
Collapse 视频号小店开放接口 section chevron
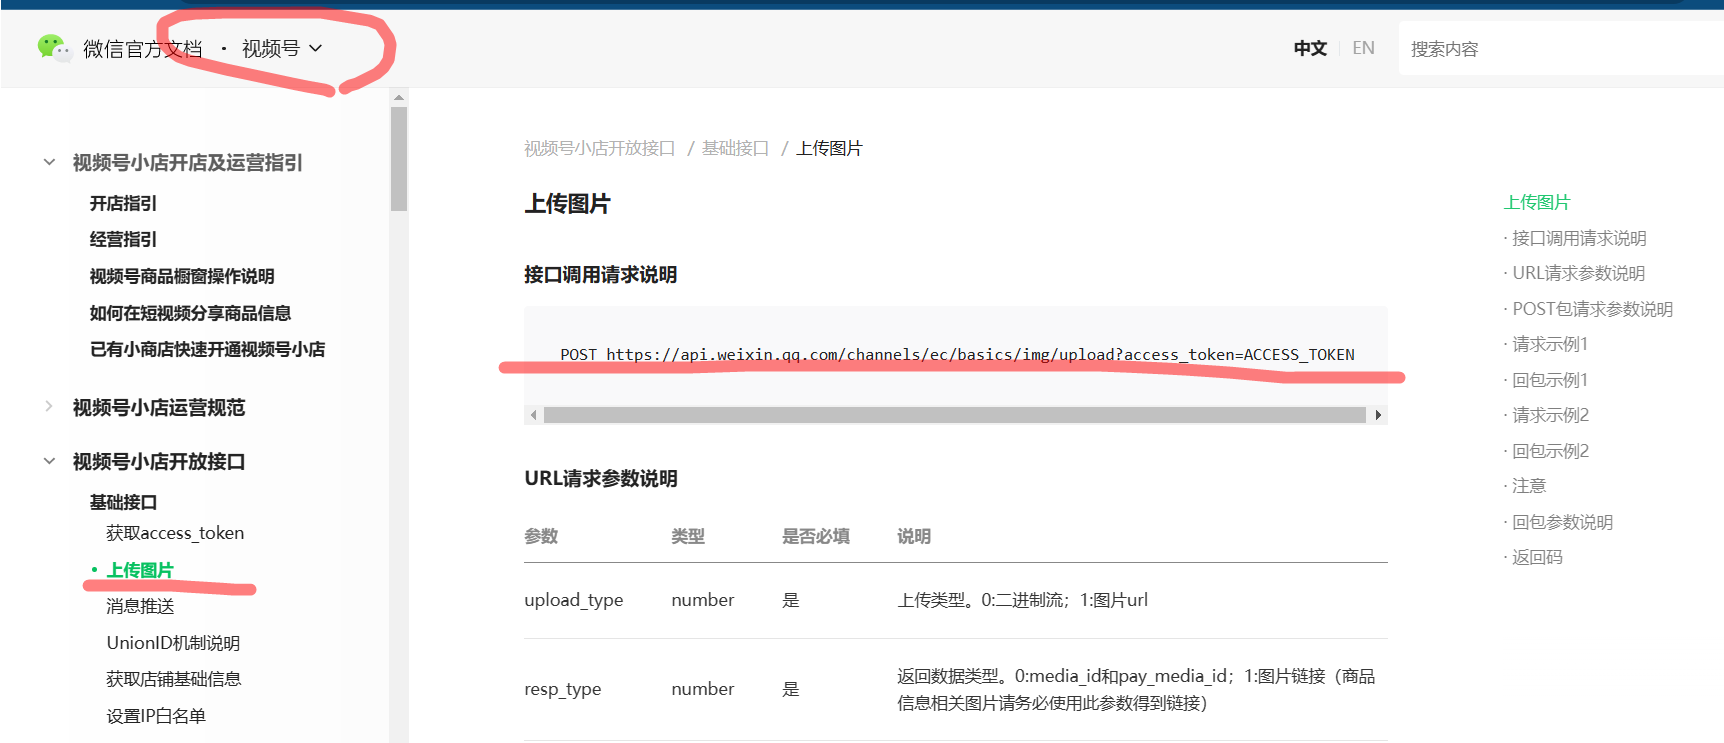coord(49,461)
